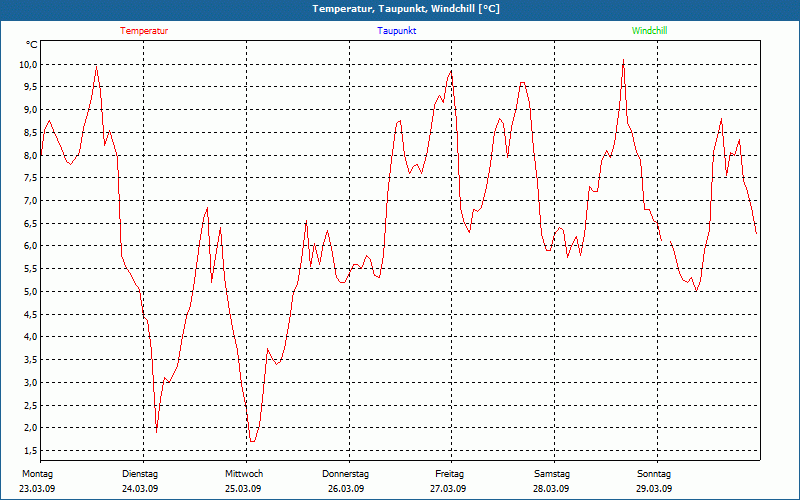
Task: Click the date '24.03.09'
Action: click(x=140, y=489)
